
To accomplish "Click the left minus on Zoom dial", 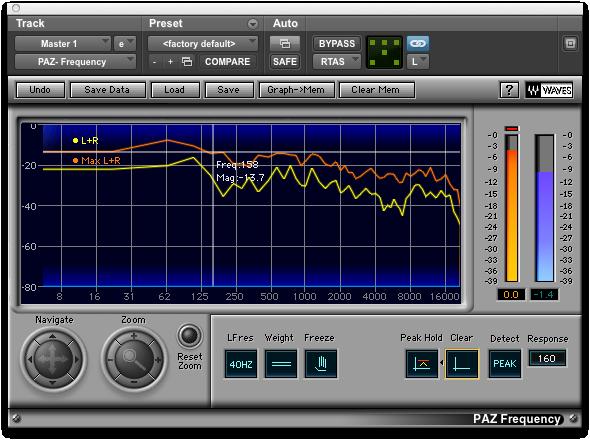I will click(110, 360).
